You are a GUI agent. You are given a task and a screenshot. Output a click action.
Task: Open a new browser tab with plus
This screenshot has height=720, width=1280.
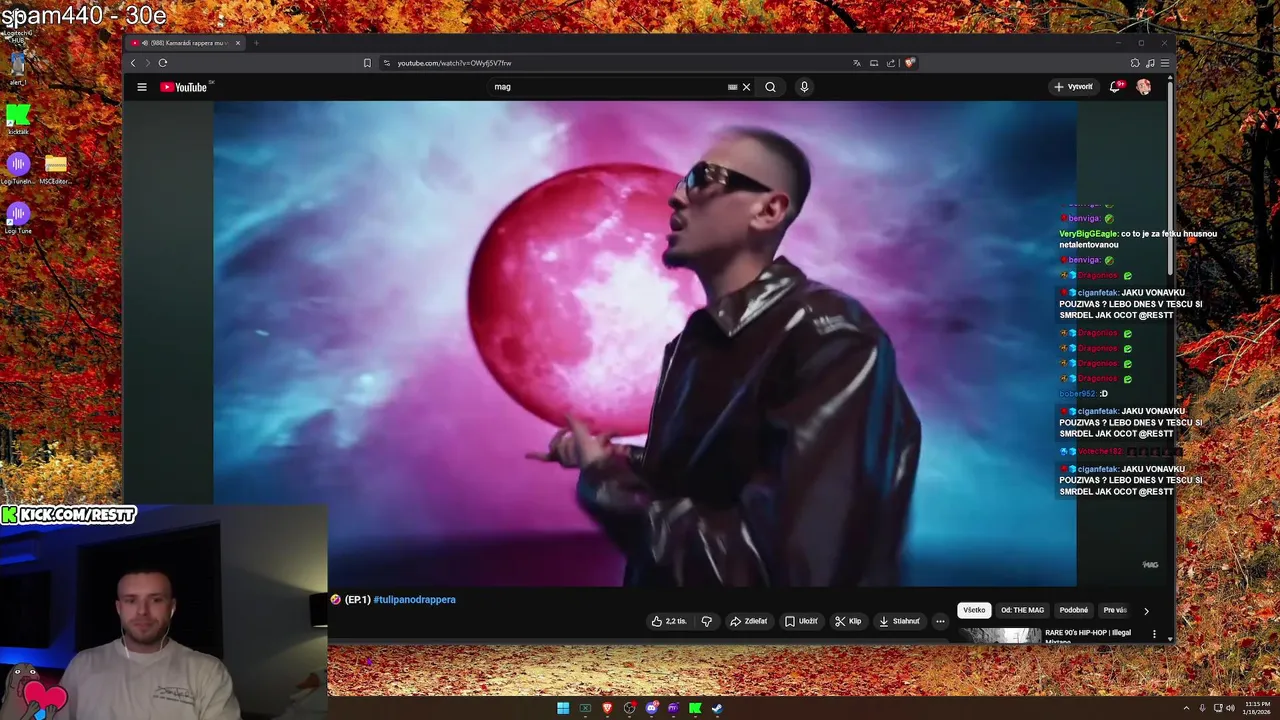point(256,43)
